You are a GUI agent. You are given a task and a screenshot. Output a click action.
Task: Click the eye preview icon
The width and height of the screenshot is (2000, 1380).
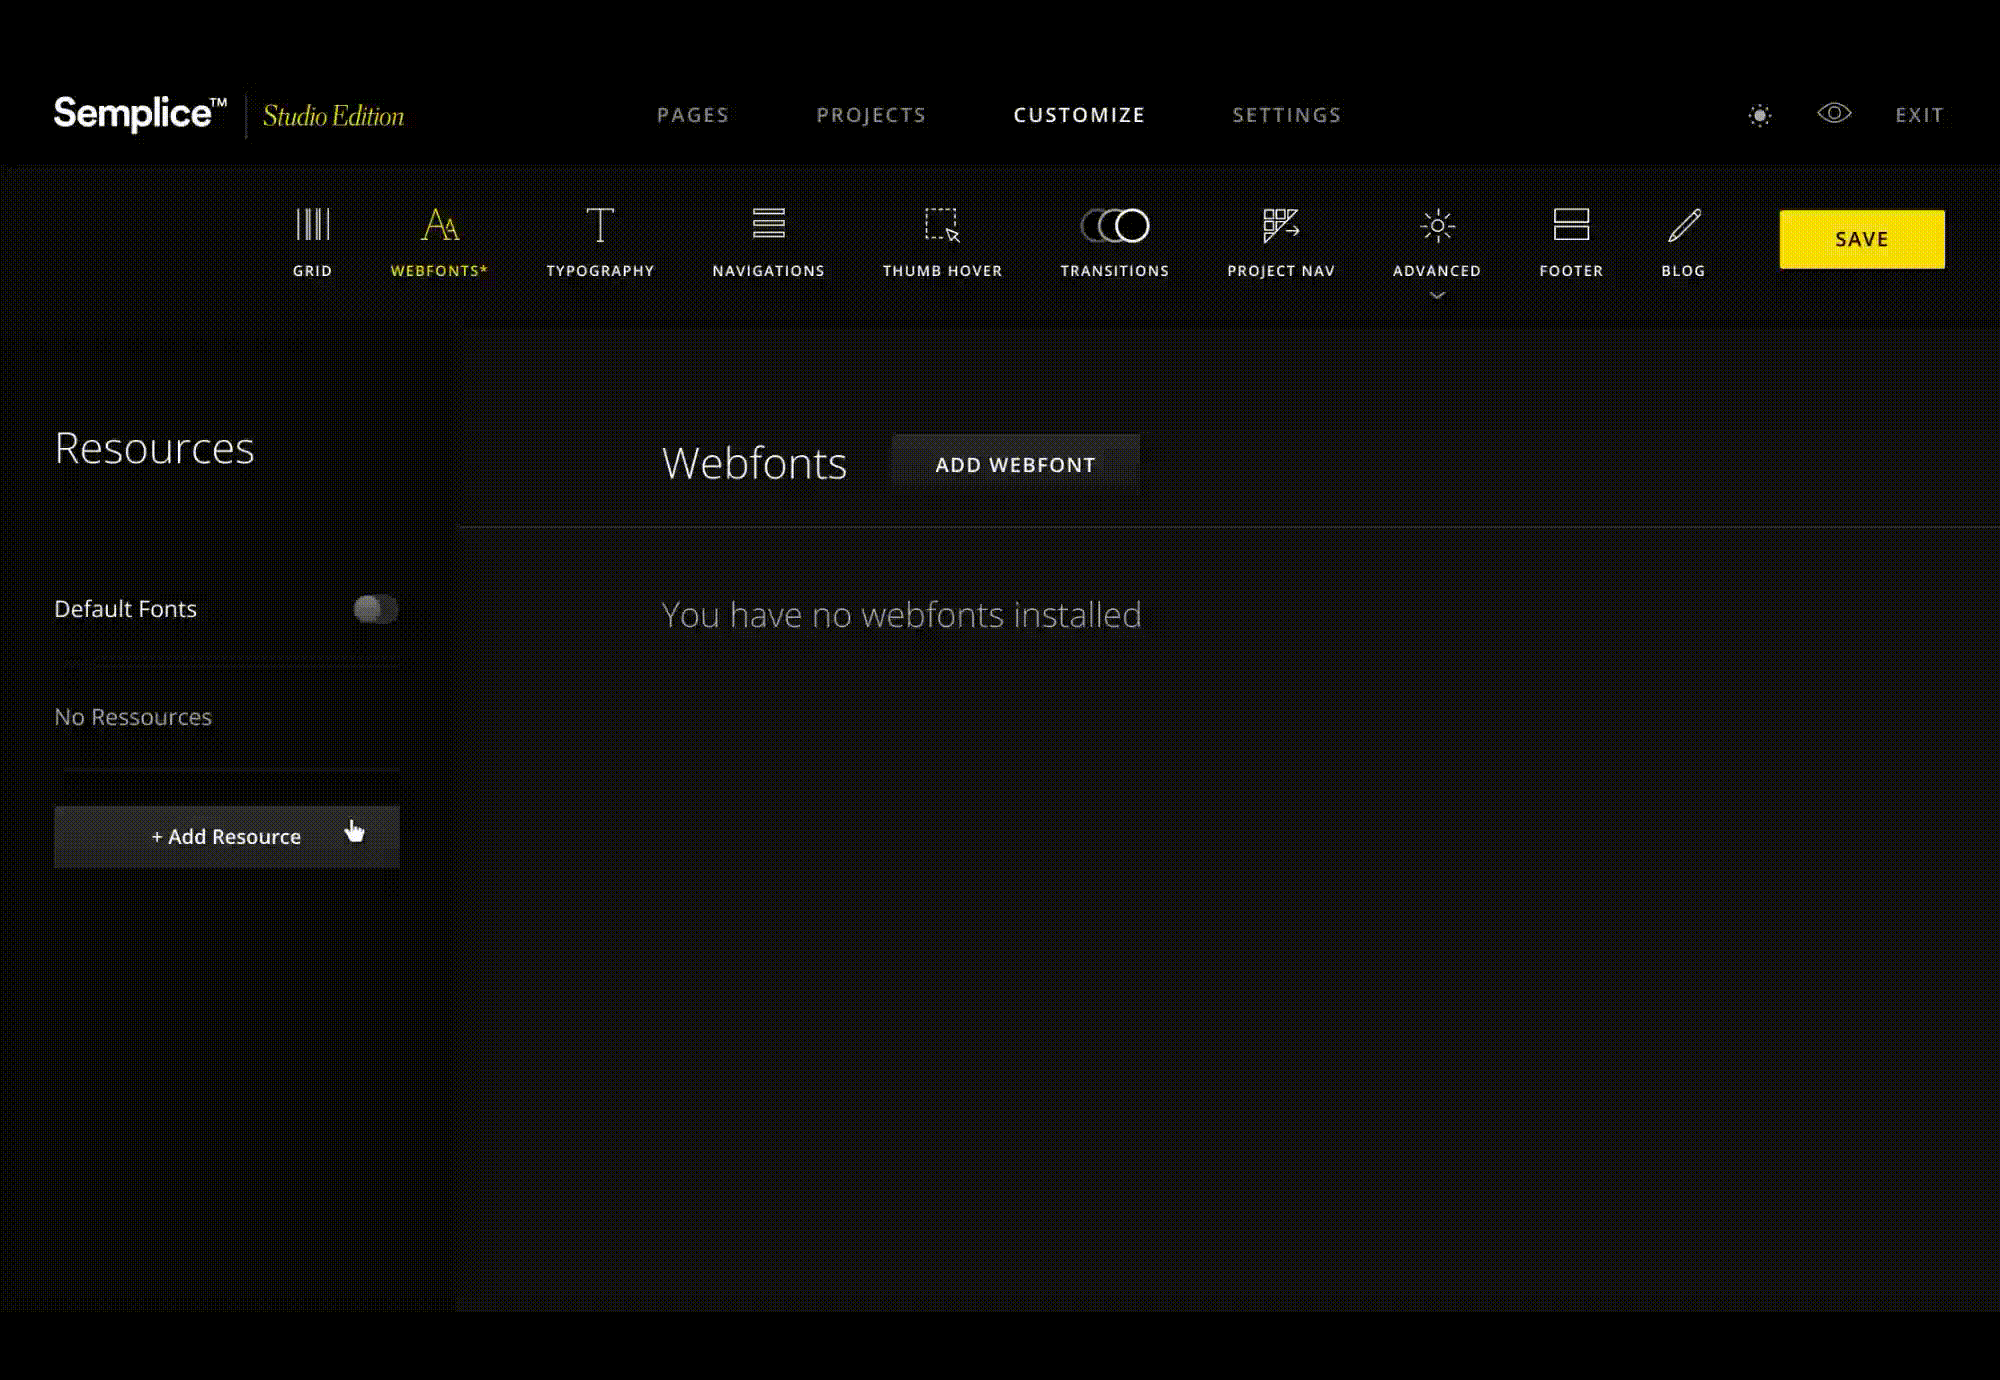(1834, 113)
